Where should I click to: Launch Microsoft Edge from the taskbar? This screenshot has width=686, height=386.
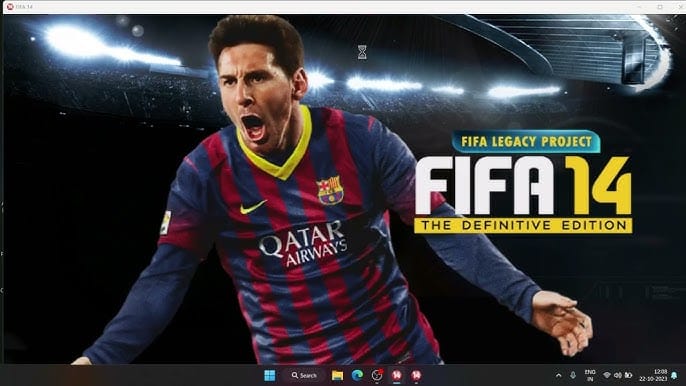tap(357, 375)
